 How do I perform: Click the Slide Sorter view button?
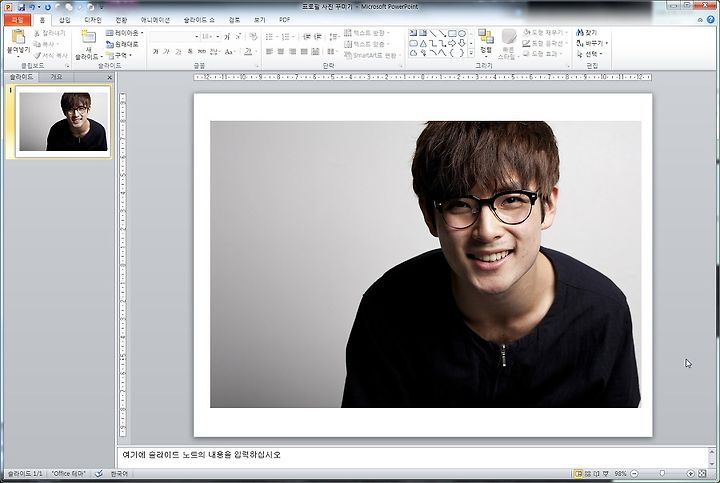pyautogui.click(x=588, y=473)
